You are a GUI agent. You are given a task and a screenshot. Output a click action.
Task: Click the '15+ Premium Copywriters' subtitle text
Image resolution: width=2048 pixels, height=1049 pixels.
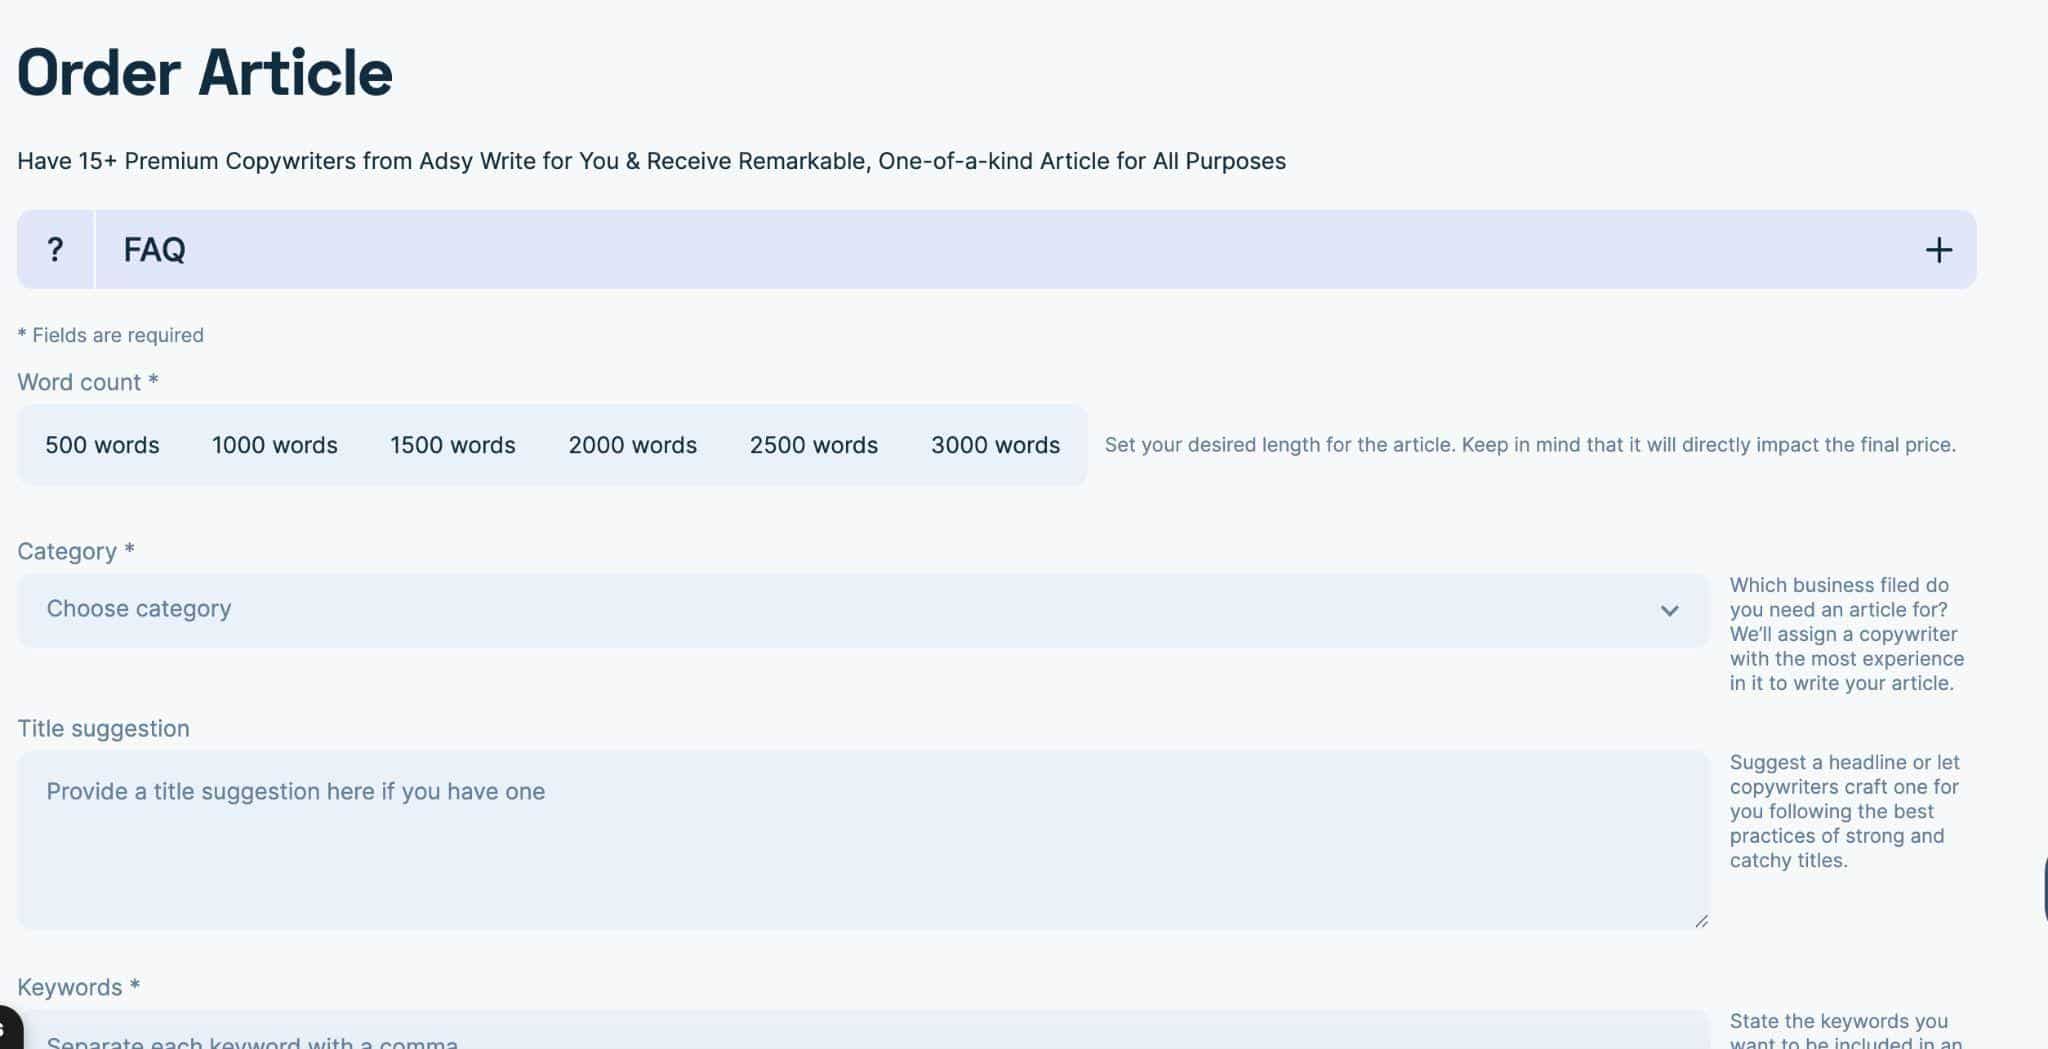point(651,161)
